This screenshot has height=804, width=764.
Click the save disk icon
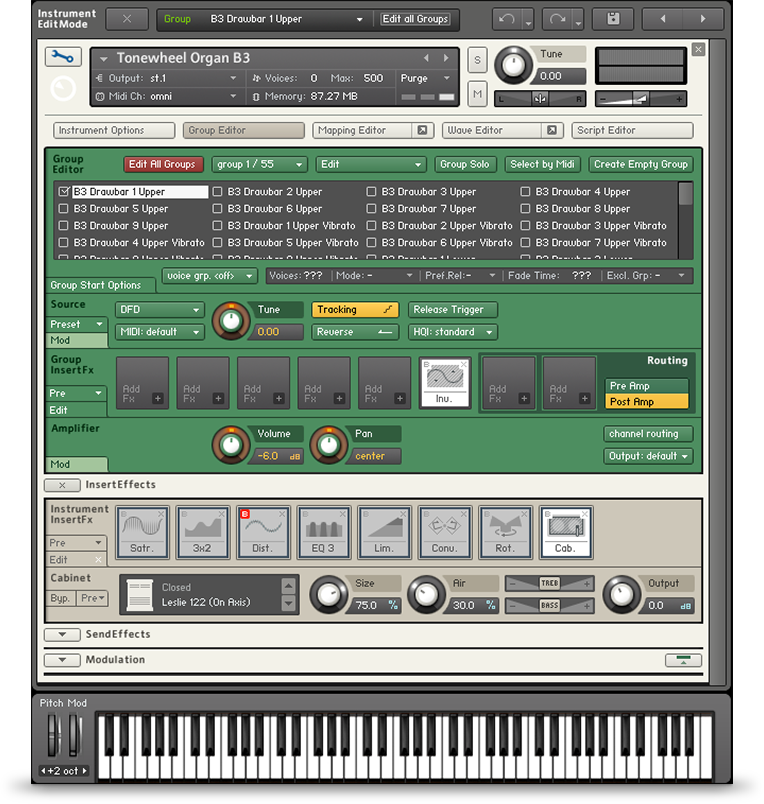(613, 19)
